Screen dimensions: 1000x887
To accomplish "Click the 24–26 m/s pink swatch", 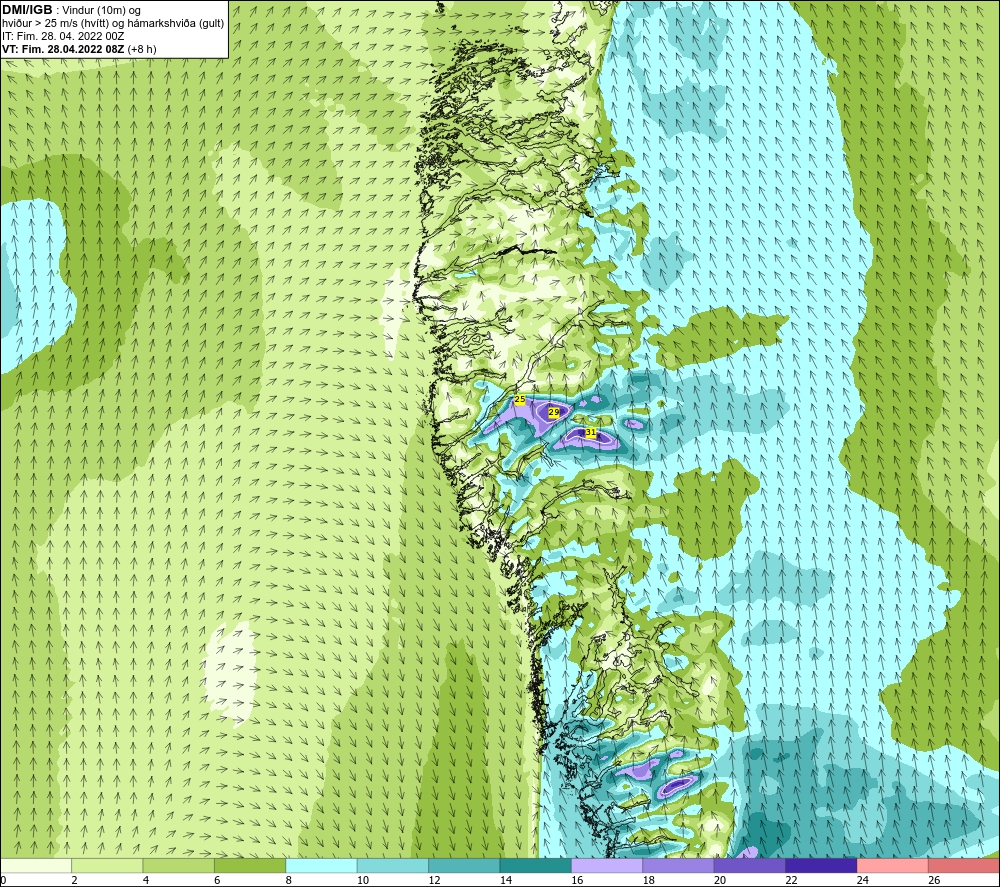I will [893, 865].
